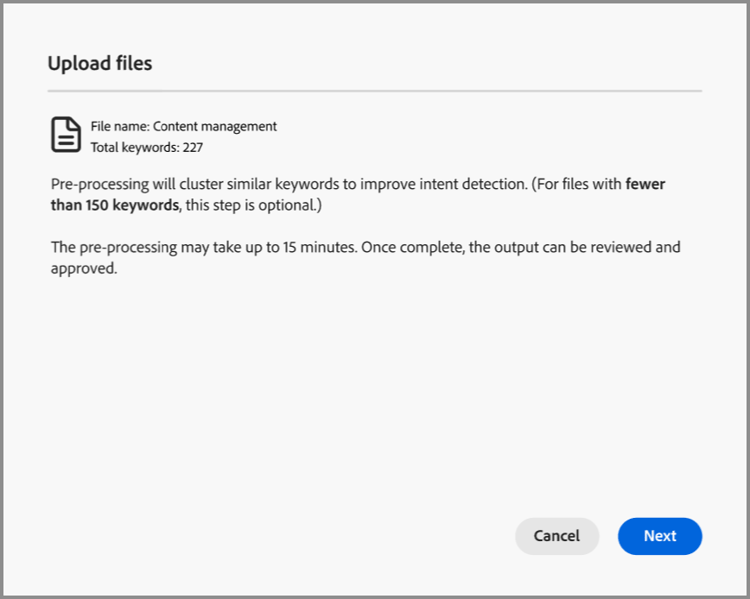Click "The pre-processing may take" sentence start
This screenshot has width=750, height=599.
pyautogui.click(x=145, y=247)
